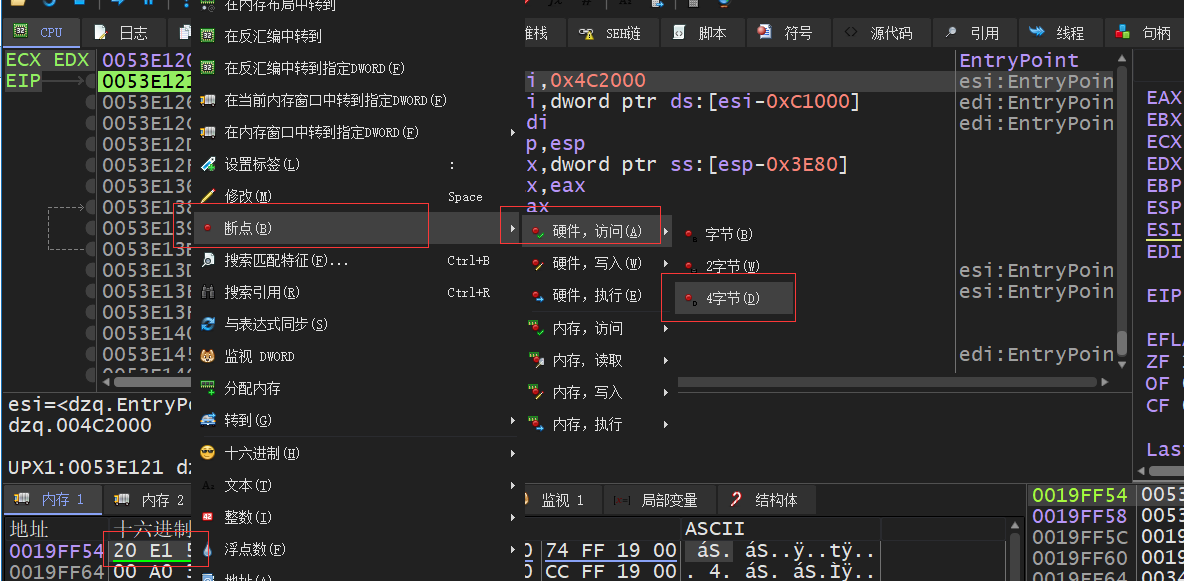Click the icon beside 转到(G)
The width and height of the screenshot is (1184, 581).
pos(208,420)
